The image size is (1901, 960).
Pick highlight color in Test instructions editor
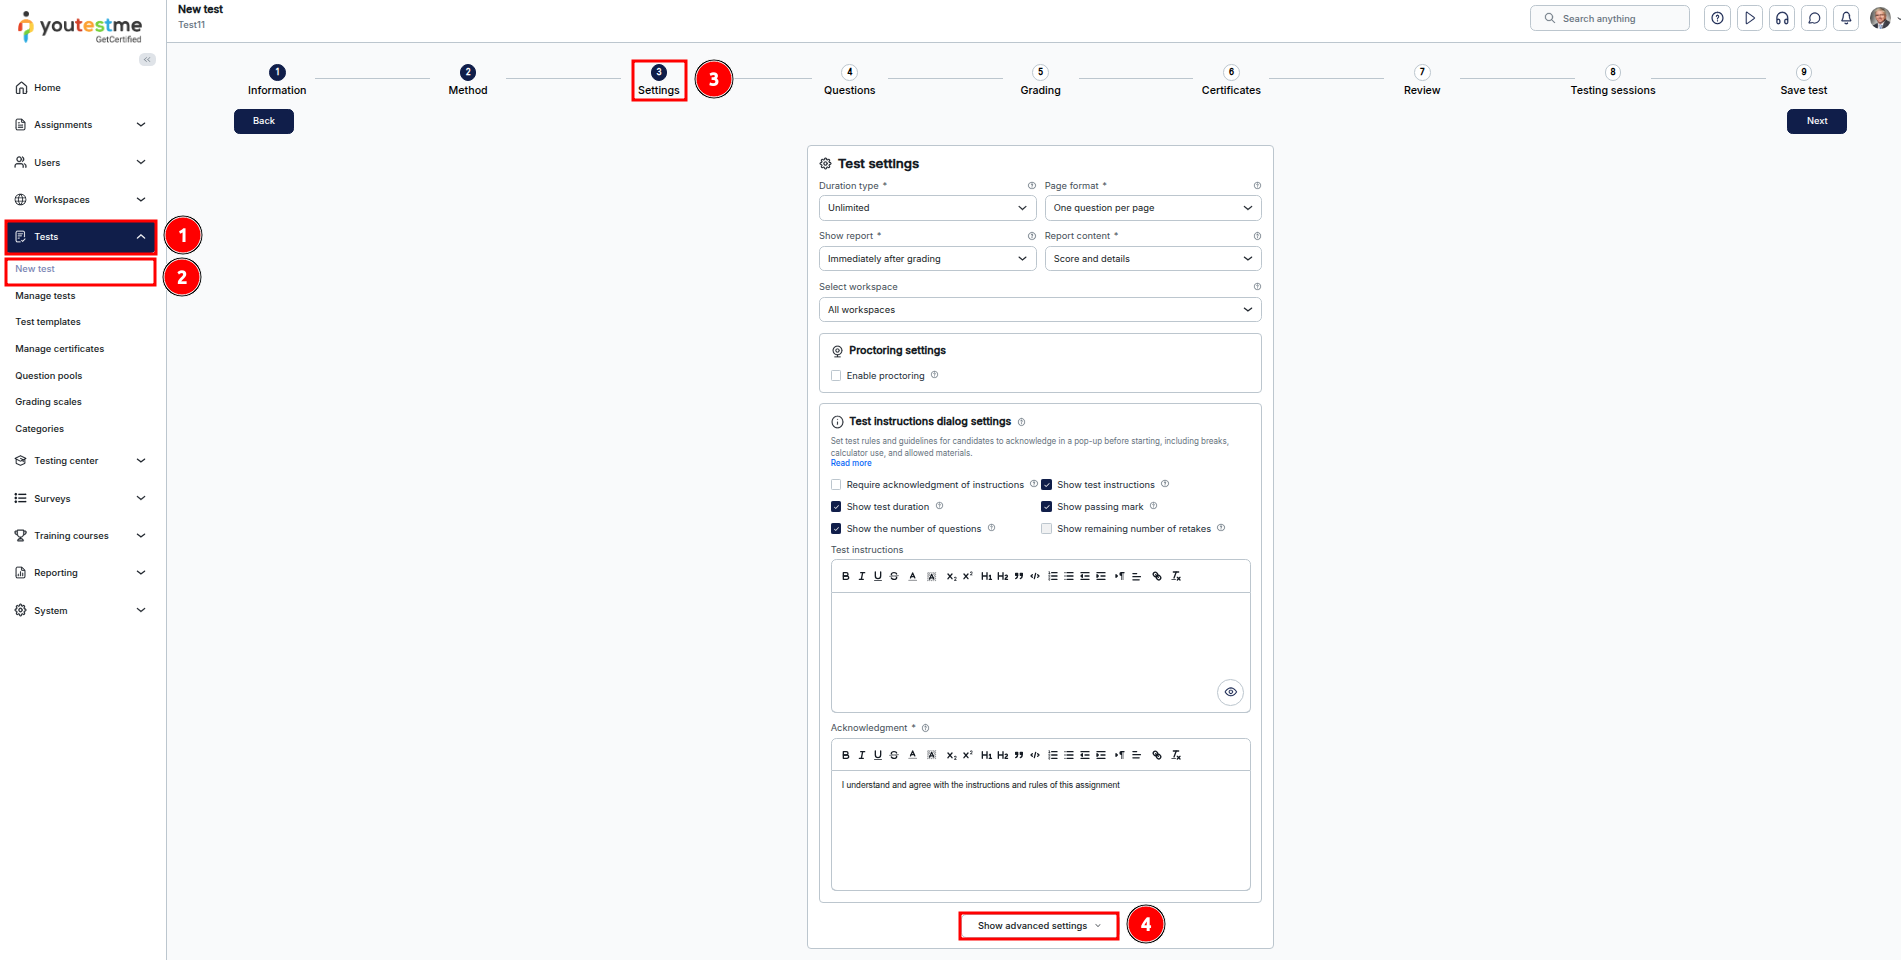pos(932,576)
